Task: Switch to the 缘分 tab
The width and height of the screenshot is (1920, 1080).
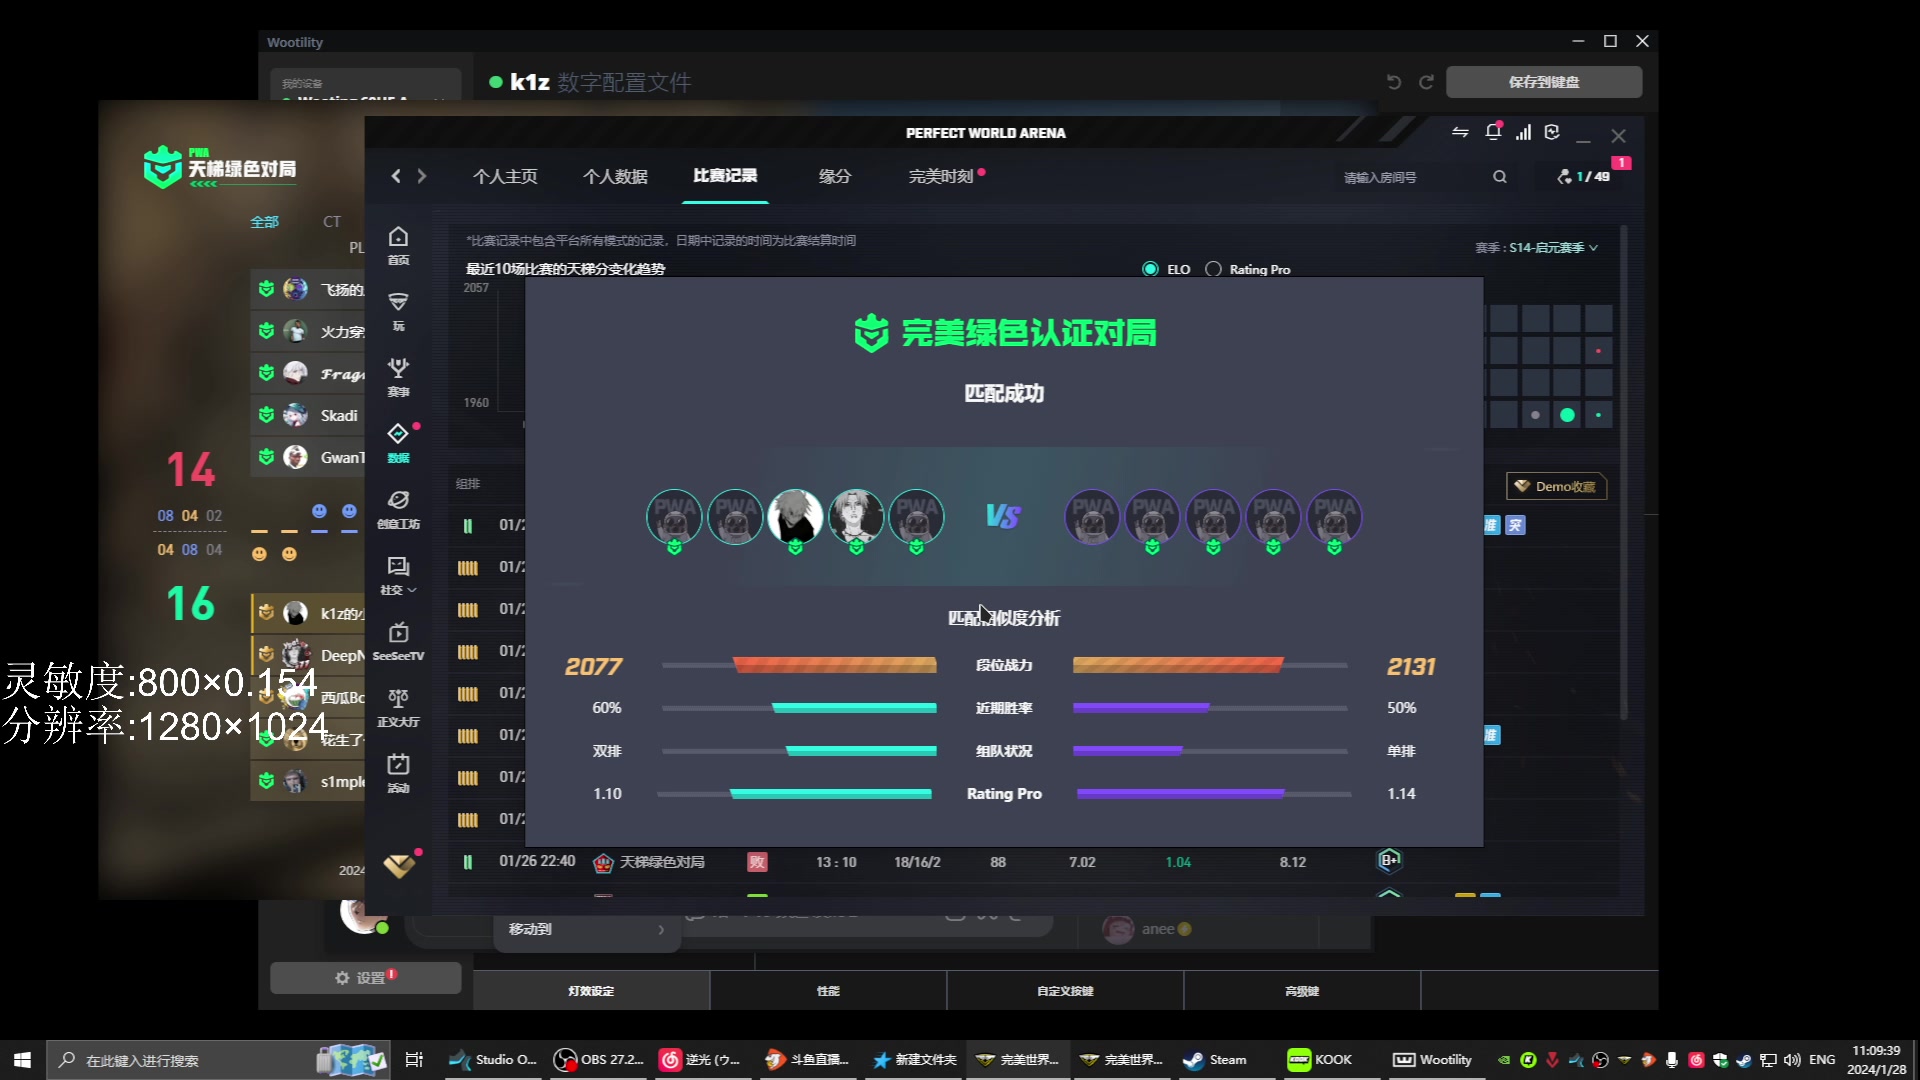Action: click(835, 176)
